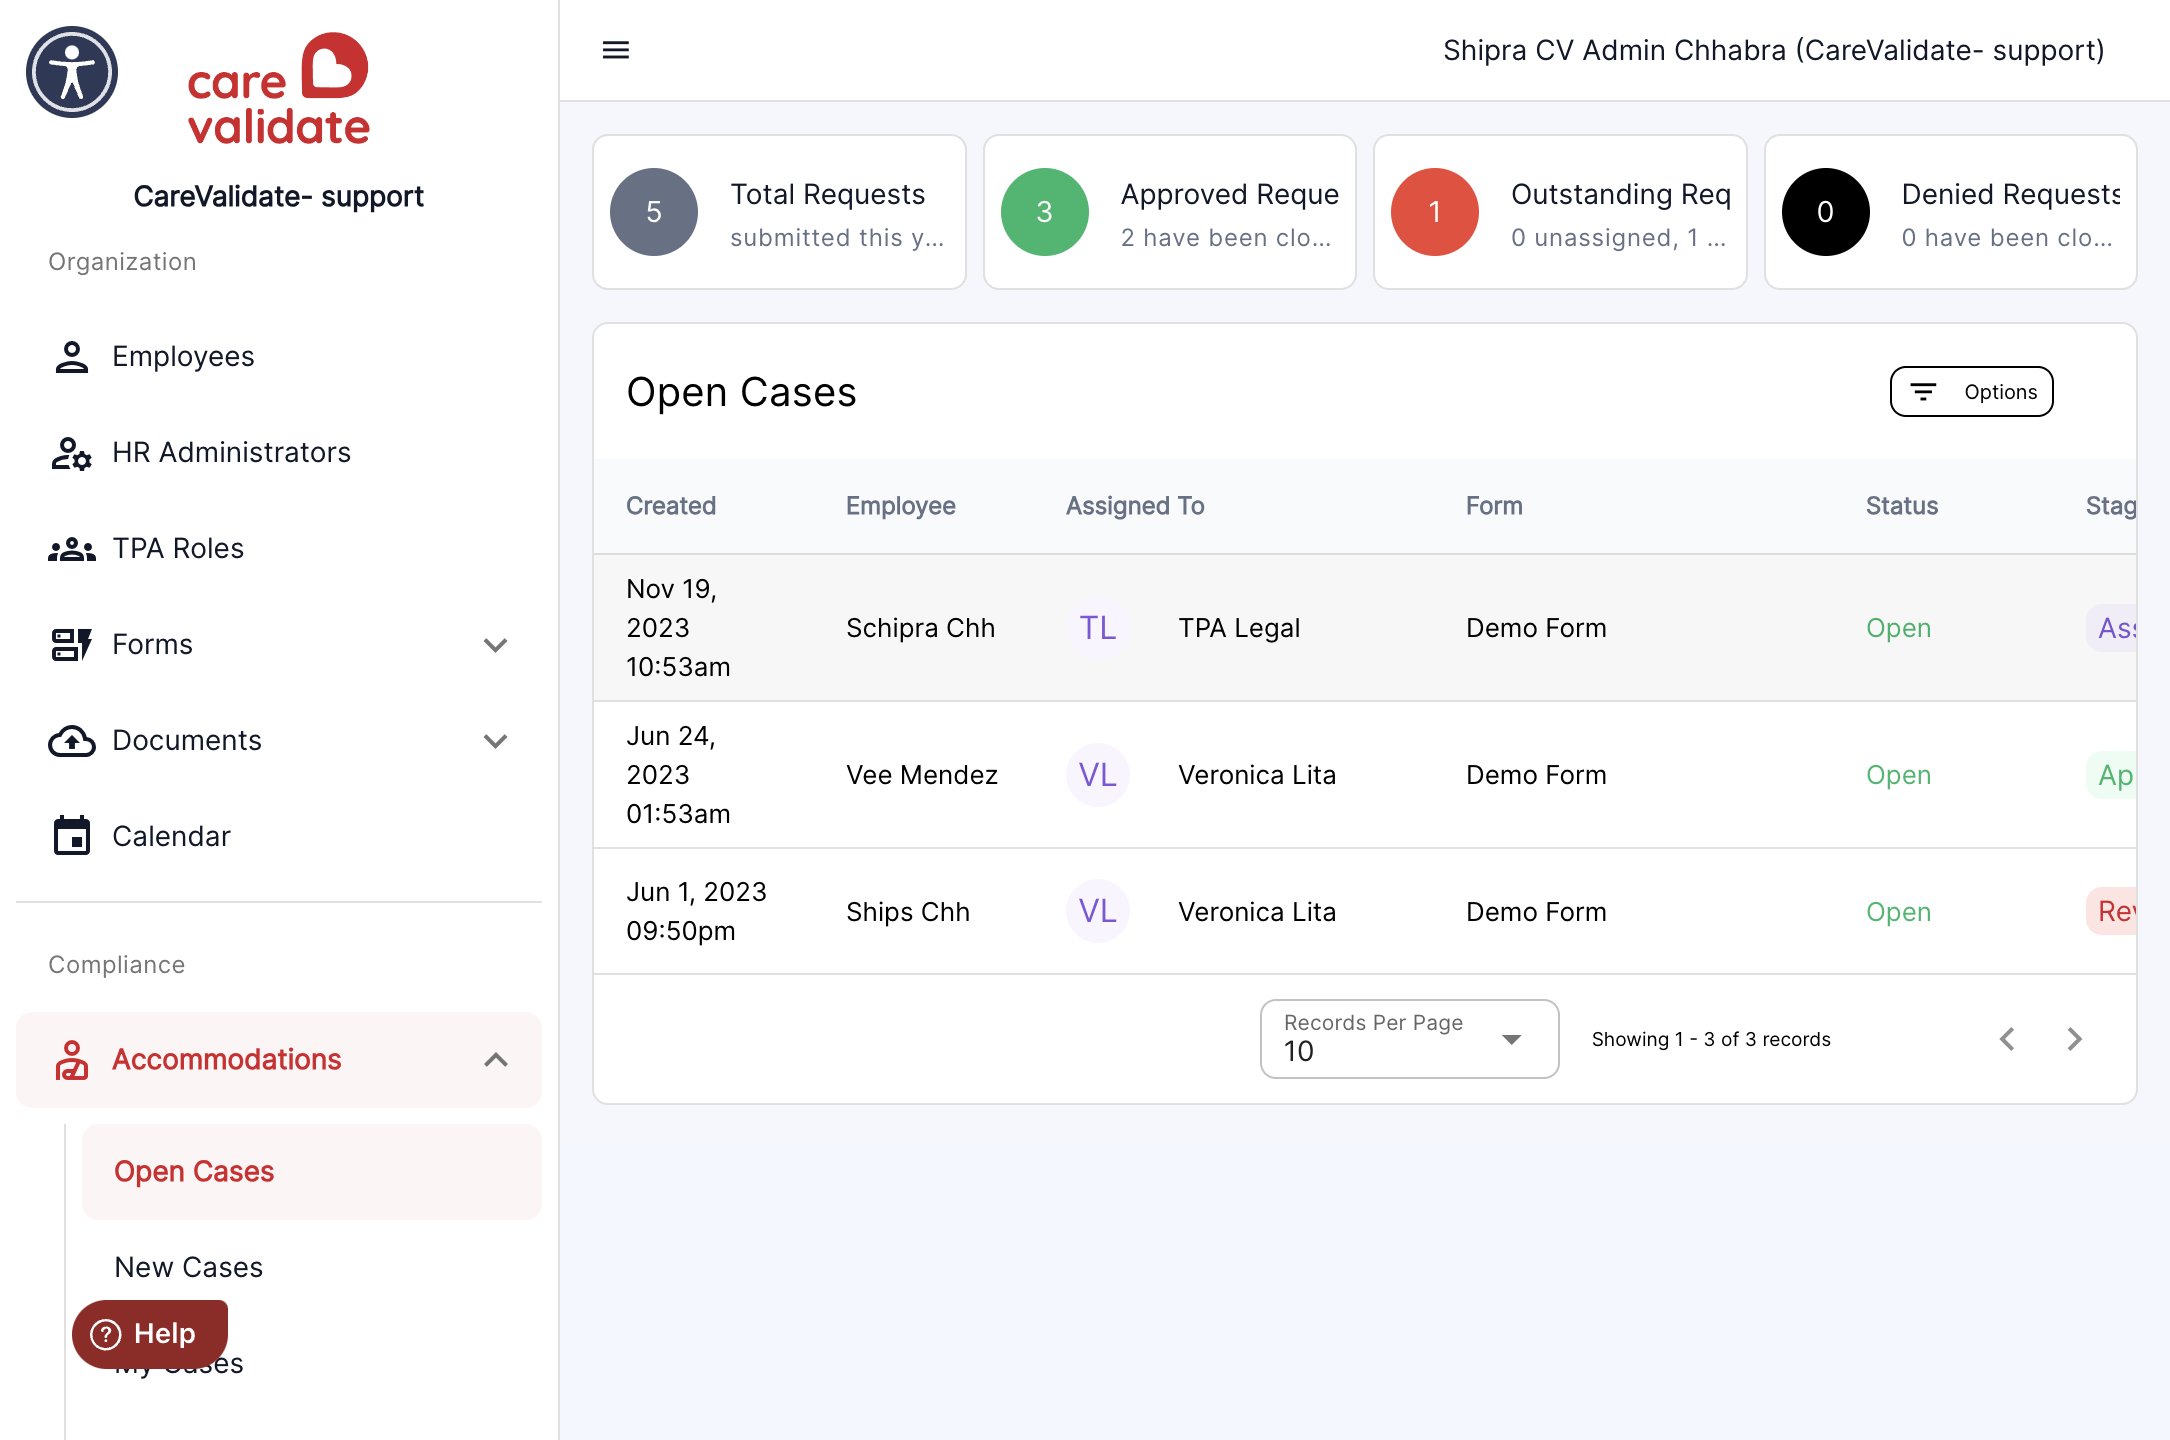Viewport: 2170px width, 1440px height.
Task: Click the Employees person icon
Action: coord(72,357)
